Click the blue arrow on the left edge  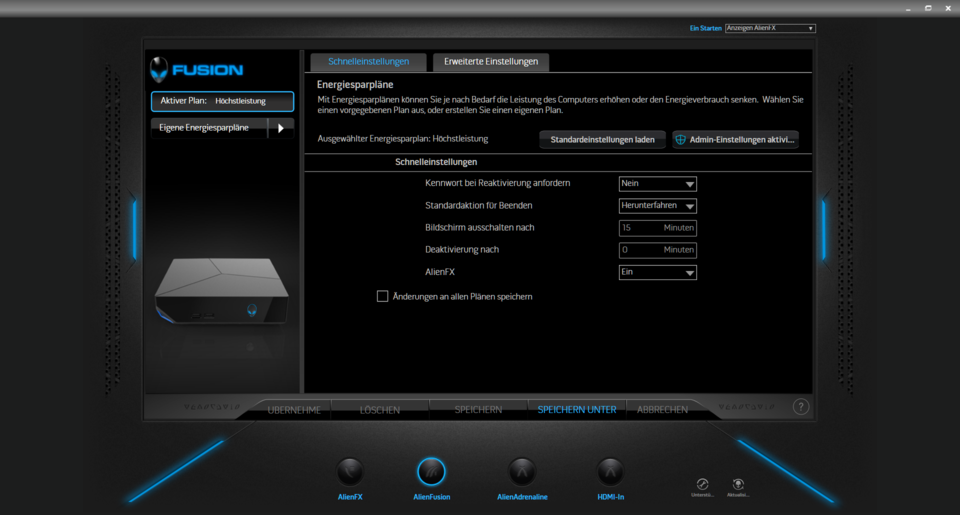(x=134, y=230)
